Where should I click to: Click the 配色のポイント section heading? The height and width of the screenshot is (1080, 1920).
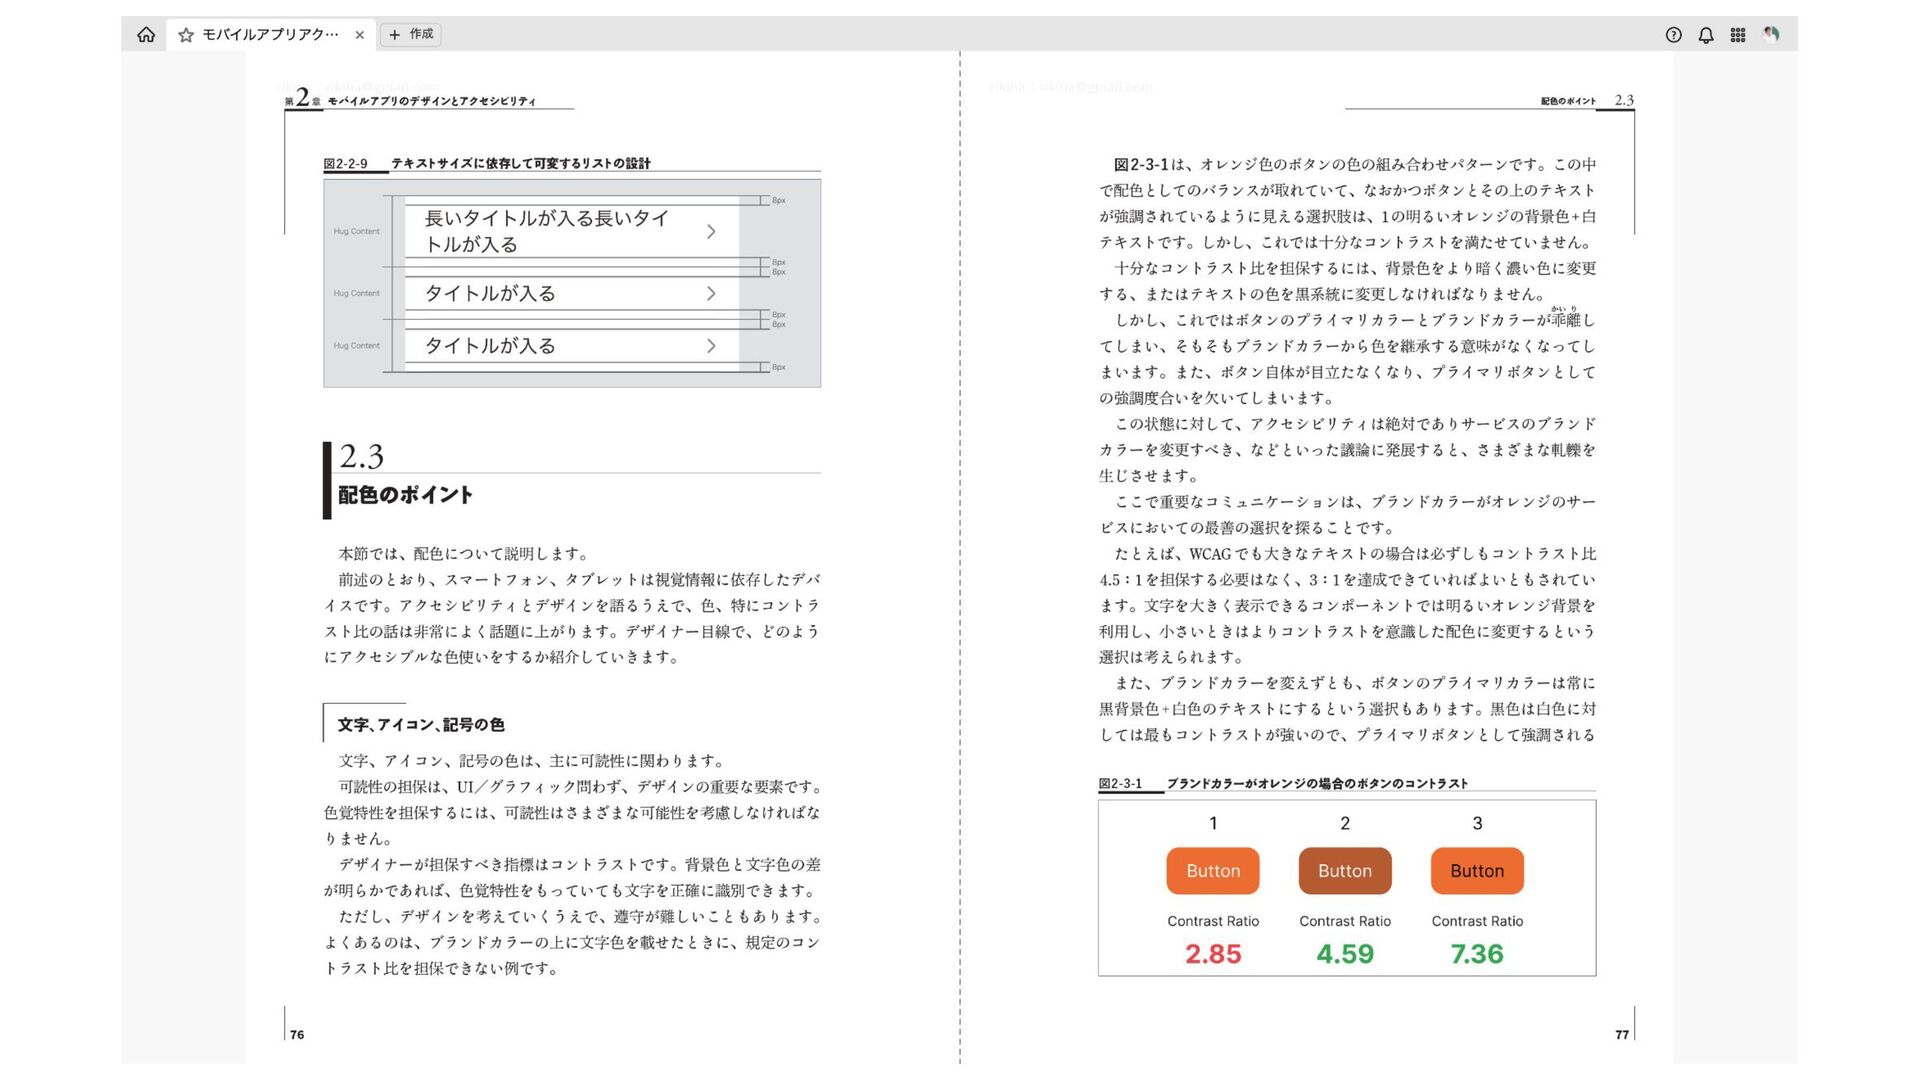[405, 495]
